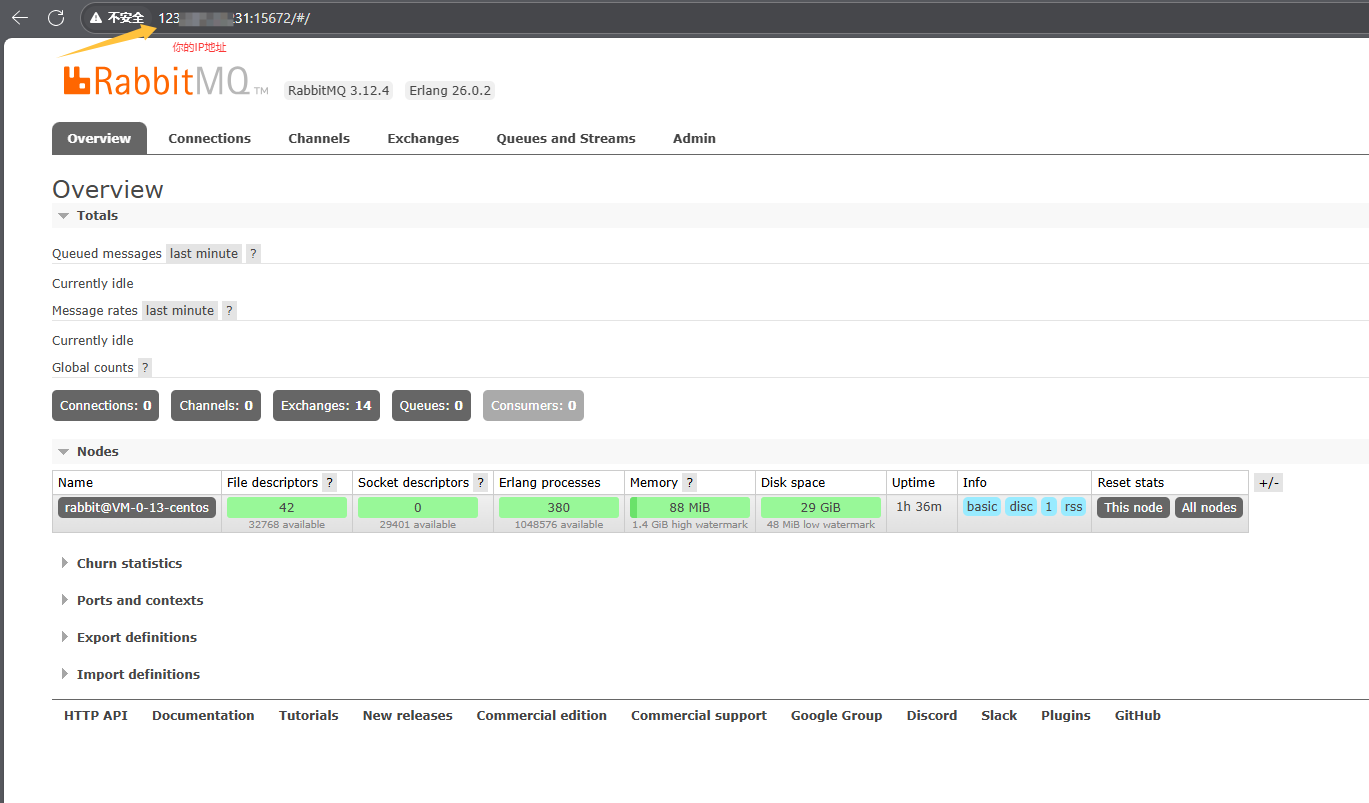Click the browser address bar URL
Image resolution: width=1369 pixels, height=803 pixels.
pyautogui.click(x=234, y=18)
